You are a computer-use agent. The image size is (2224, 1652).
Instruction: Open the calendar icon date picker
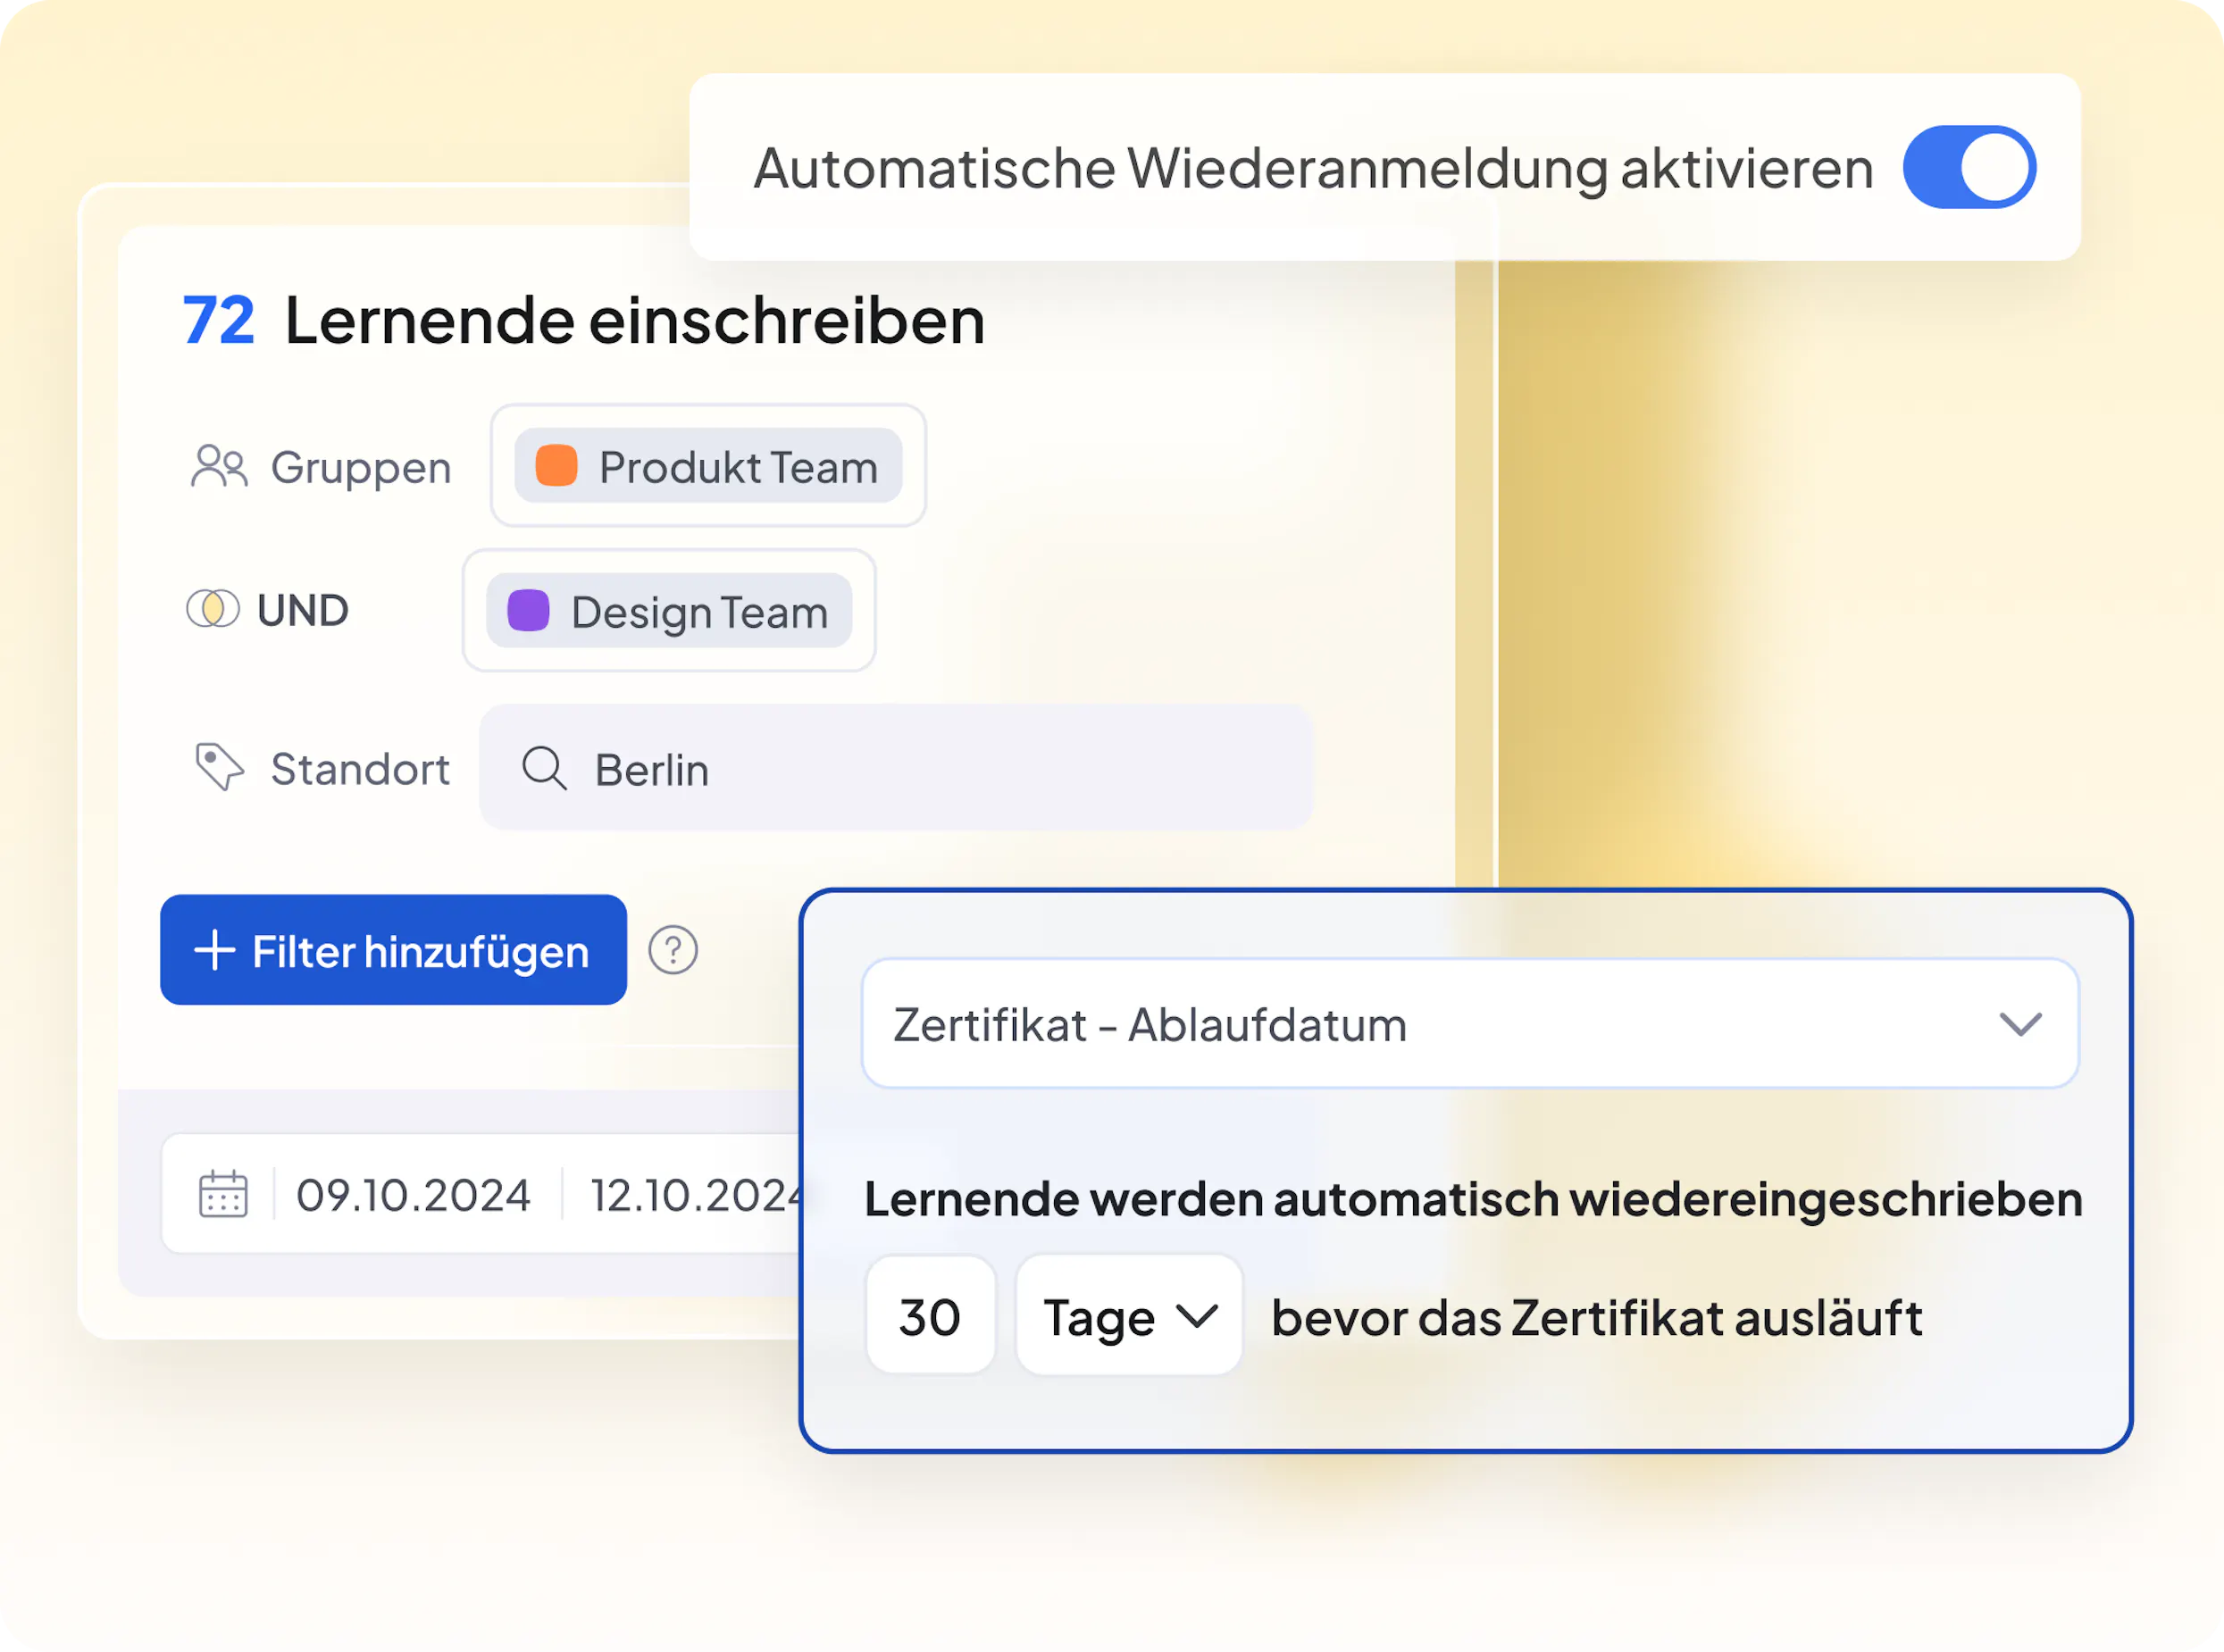[x=223, y=1194]
